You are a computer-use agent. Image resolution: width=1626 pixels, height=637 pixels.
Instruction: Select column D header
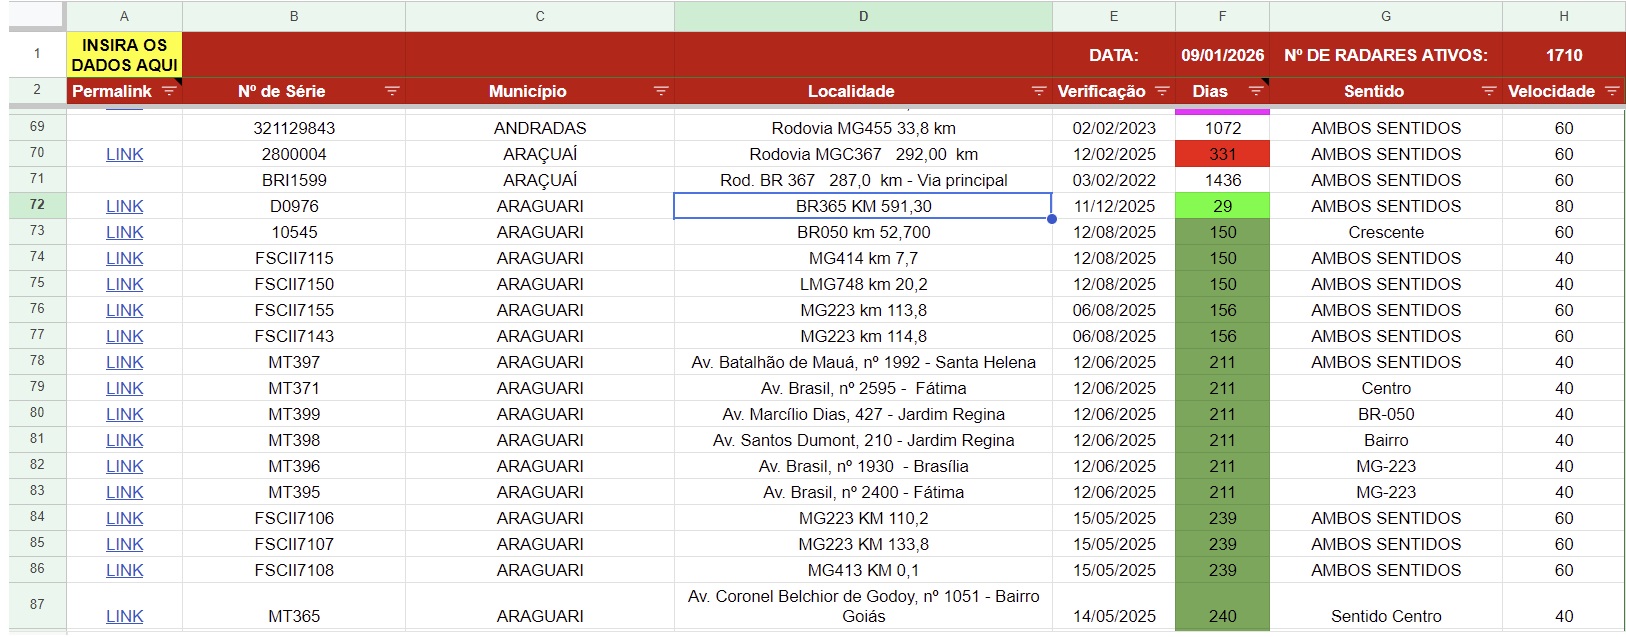coord(863,16)
